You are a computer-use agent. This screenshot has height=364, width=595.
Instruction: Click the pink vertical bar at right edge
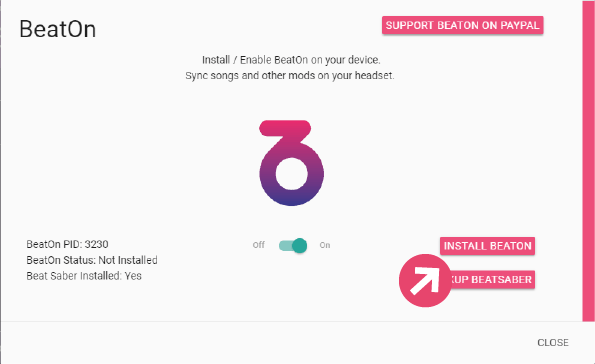[589, 161]
